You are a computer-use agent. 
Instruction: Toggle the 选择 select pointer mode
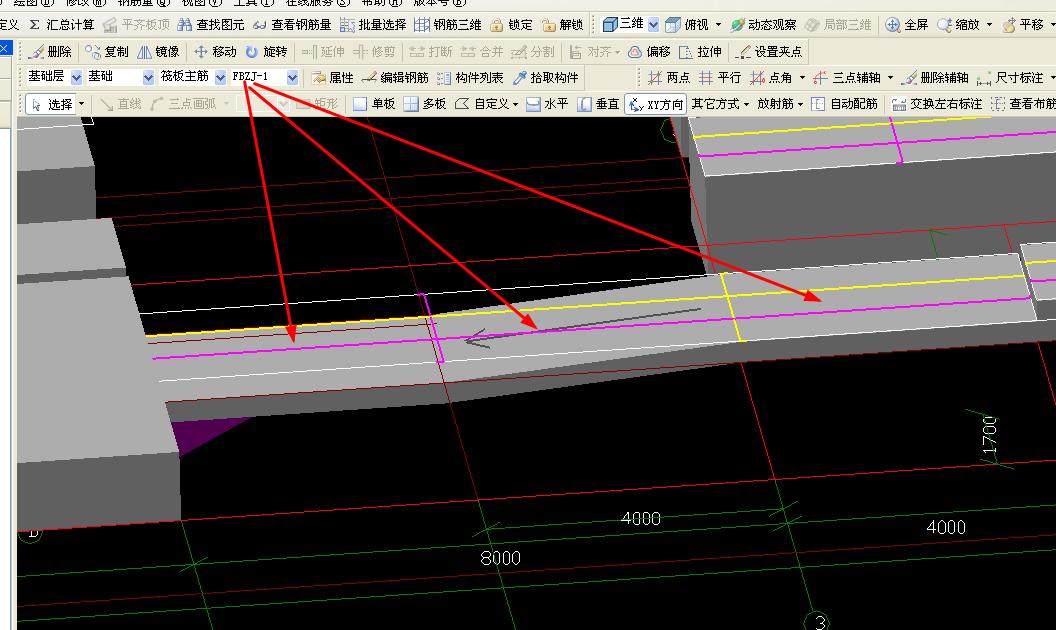(x=52, y=104)
